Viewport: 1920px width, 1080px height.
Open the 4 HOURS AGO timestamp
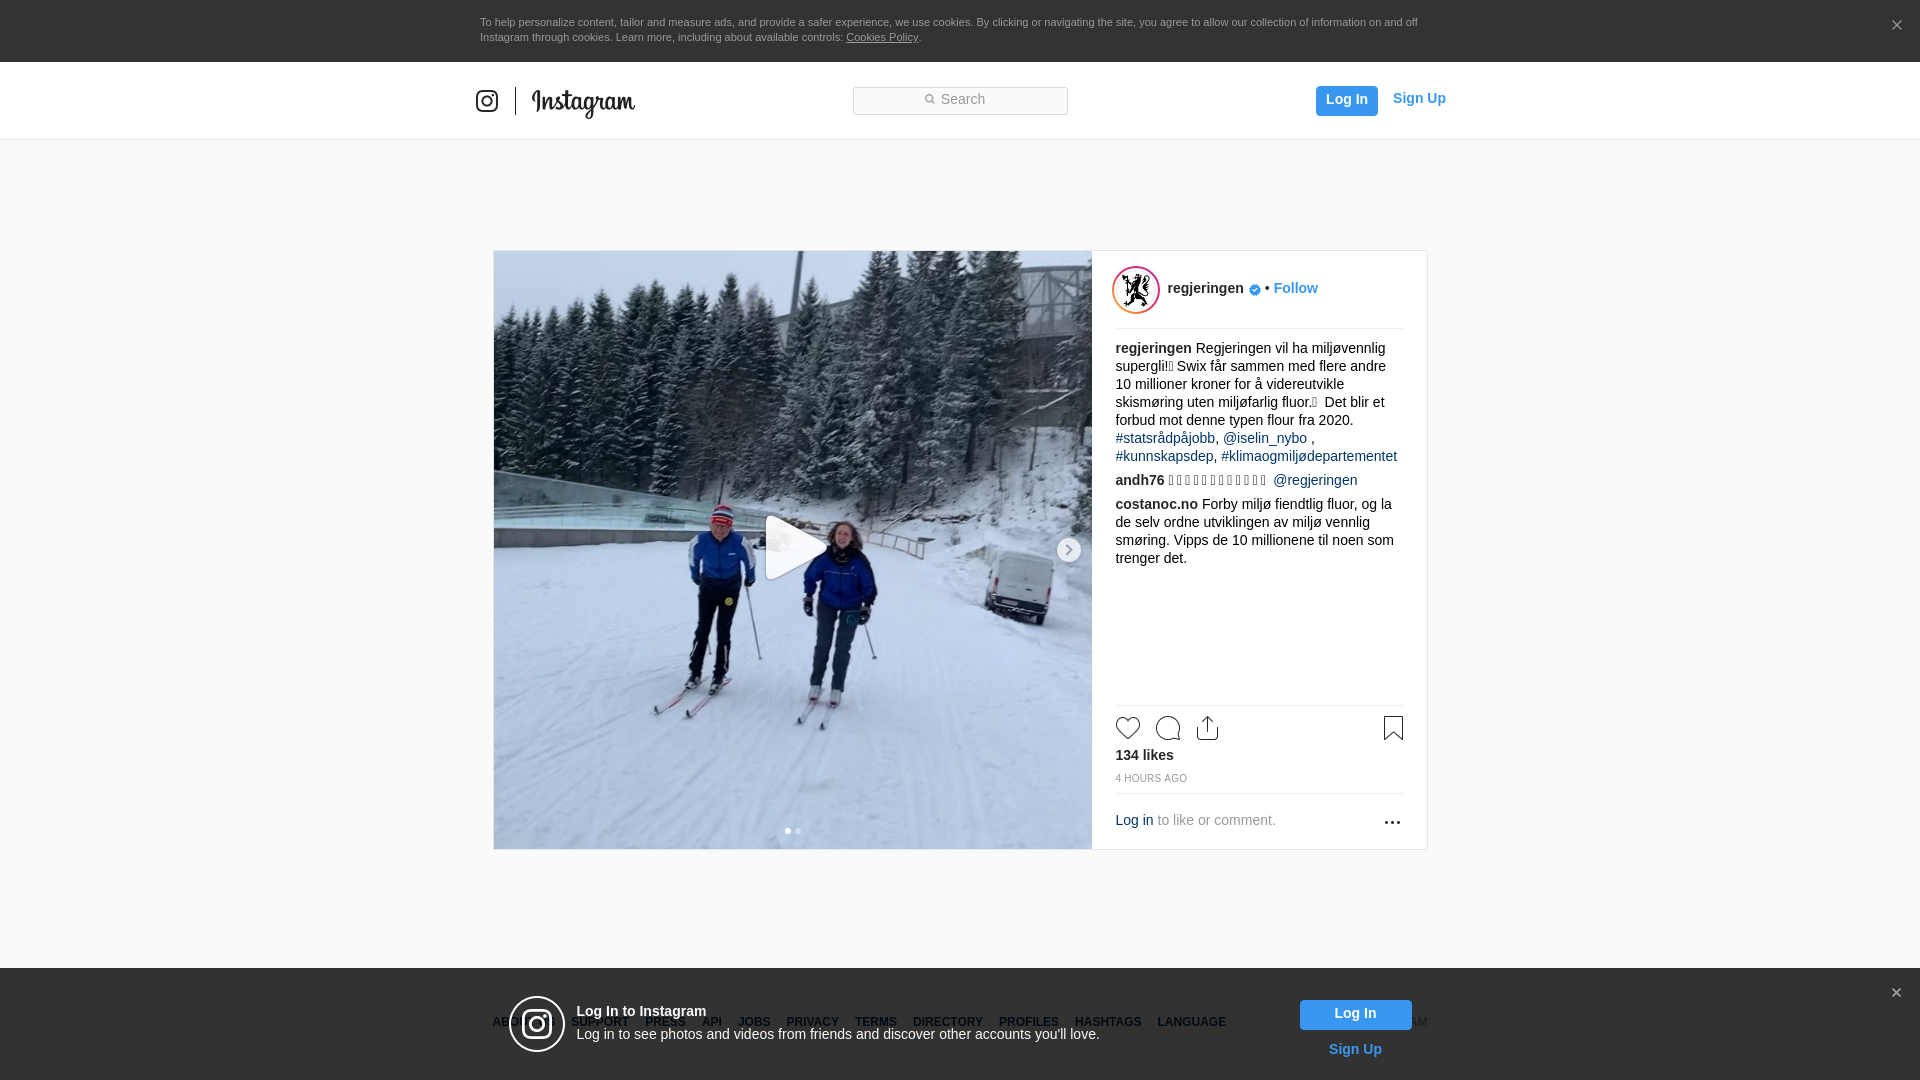point(1151,778)
